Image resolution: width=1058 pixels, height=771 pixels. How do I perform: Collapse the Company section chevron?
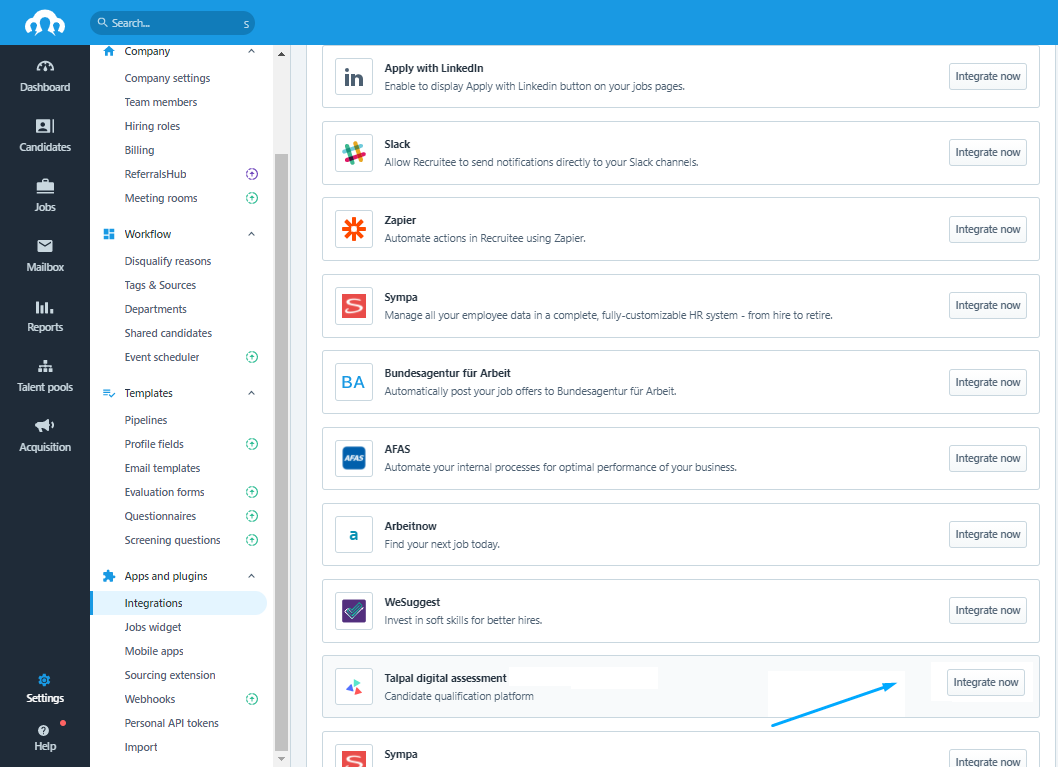(x=251, y=51)
